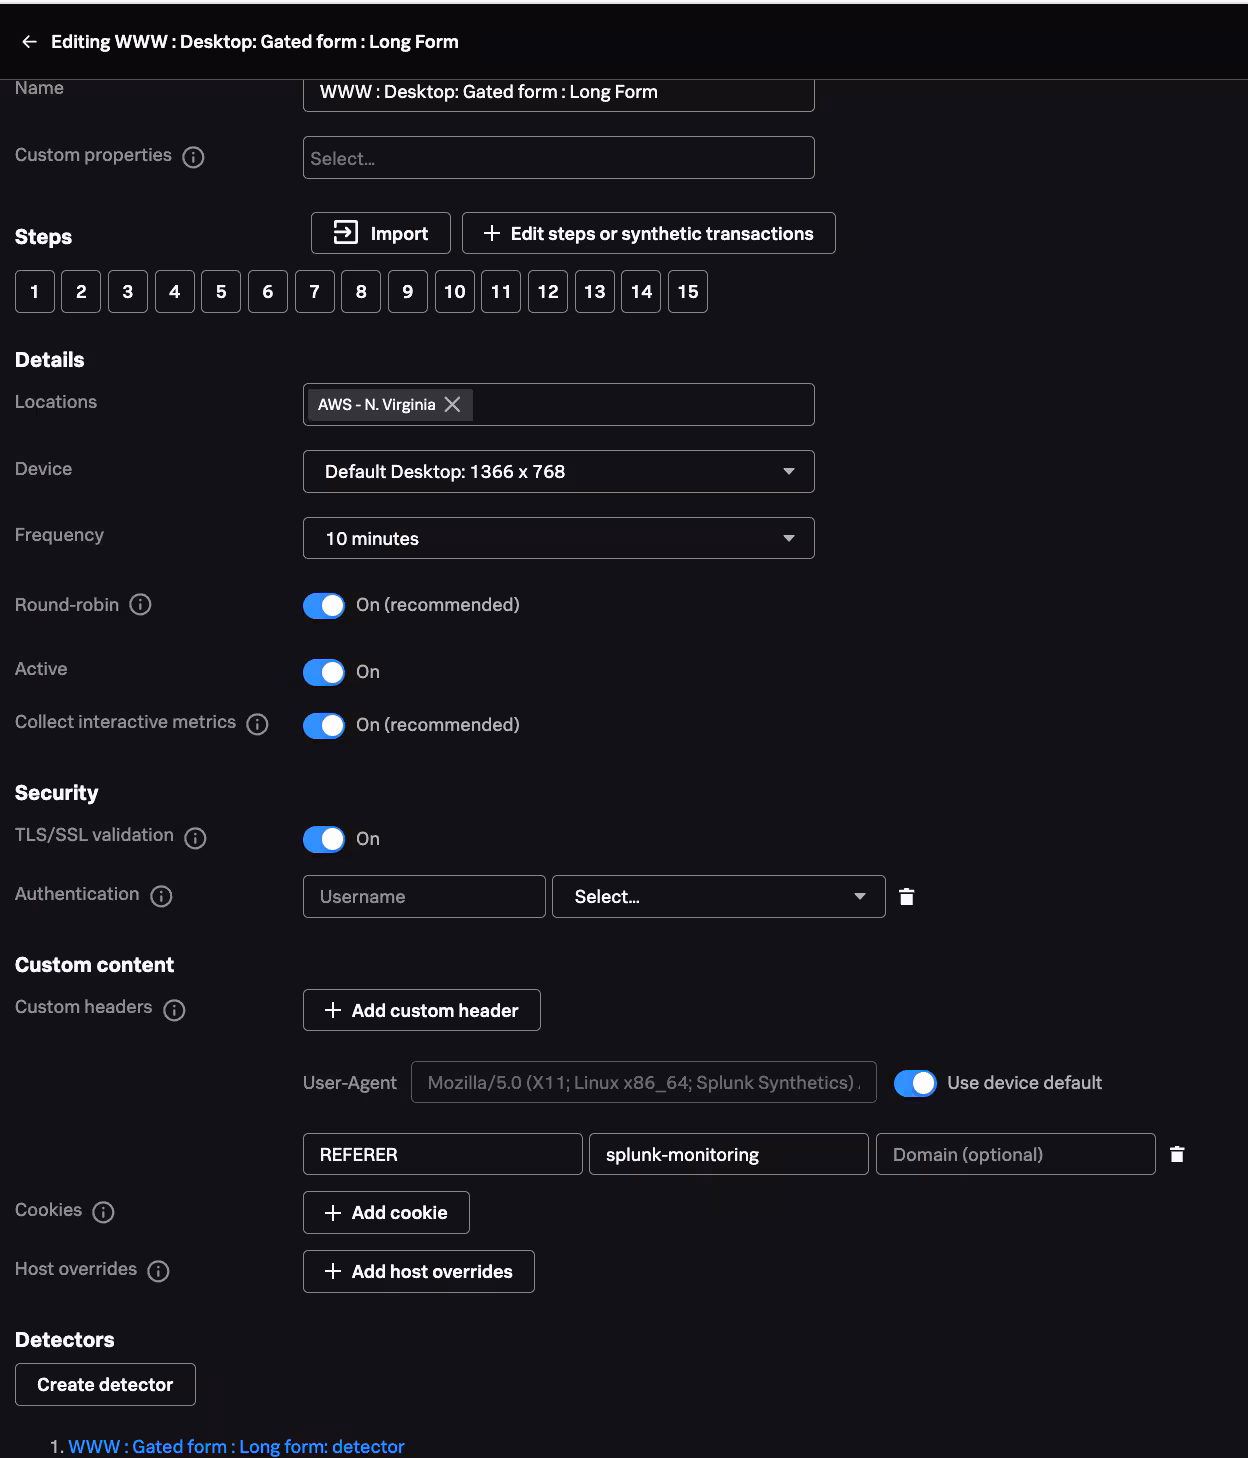This screenshot has width=1248, height=1458.
Task: Click info icon beside Cookies label
Action: pyautogui.click(x=103, y=1212)
